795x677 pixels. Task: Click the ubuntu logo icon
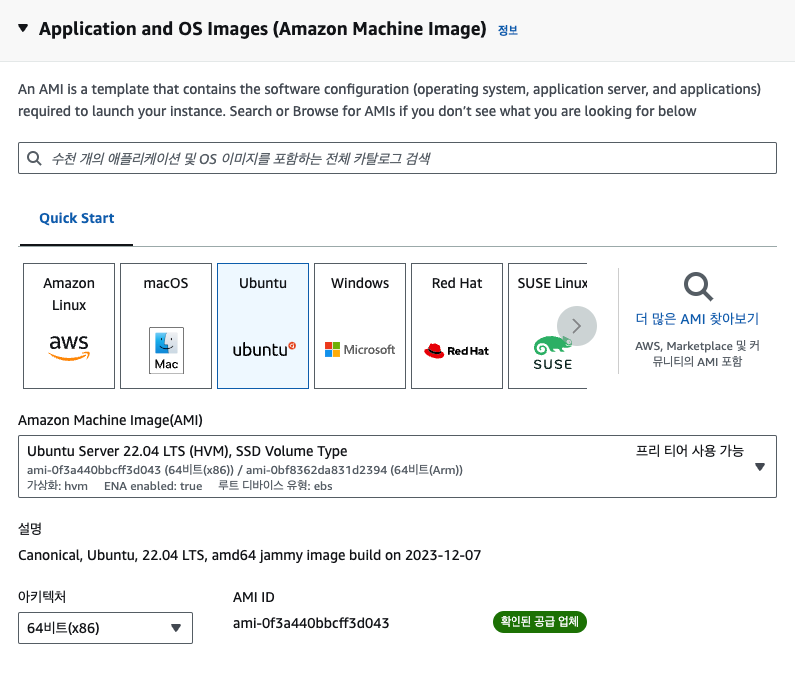(x=264, y=349)
